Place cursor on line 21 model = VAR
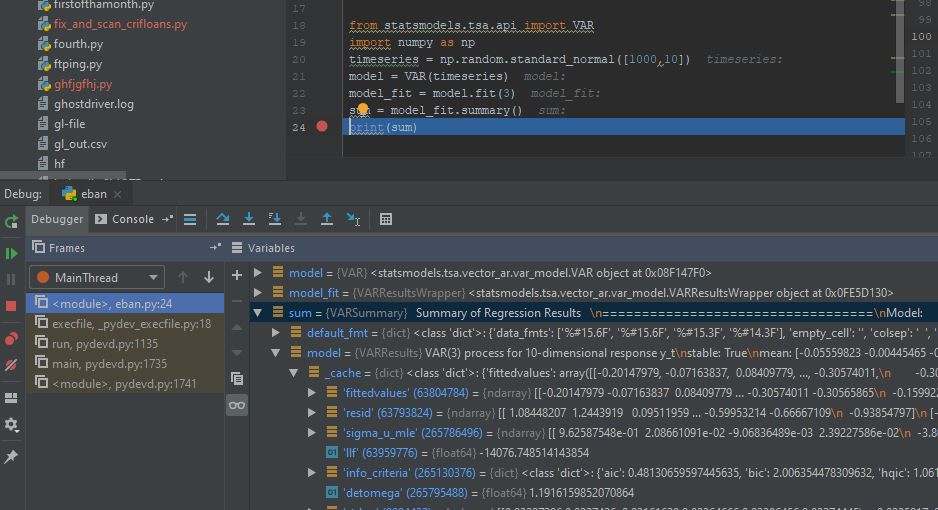 pos(428,77)
